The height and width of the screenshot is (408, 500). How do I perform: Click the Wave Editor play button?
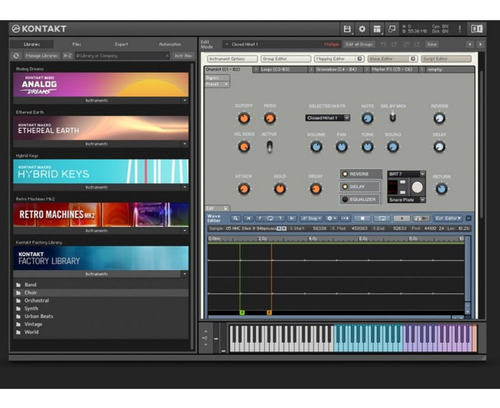click(x=402, y=218)
